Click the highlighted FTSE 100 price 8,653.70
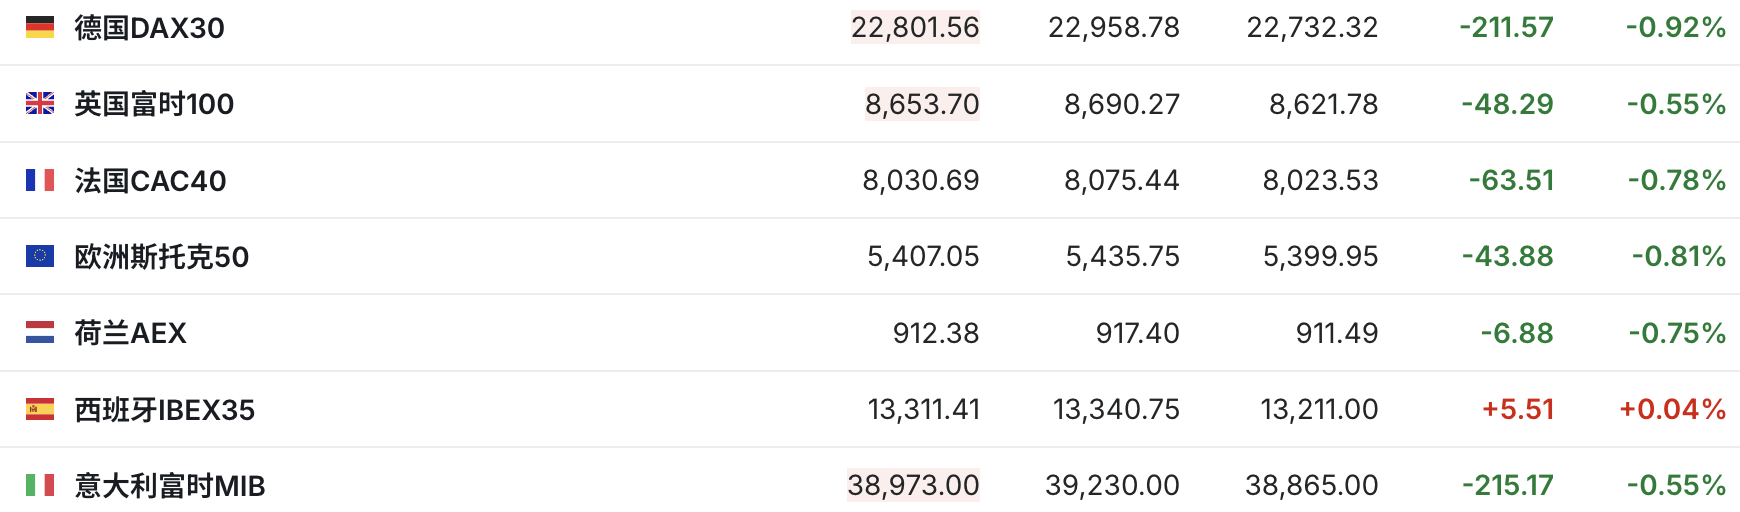The image size is (1740, 512). click(922, 104)
